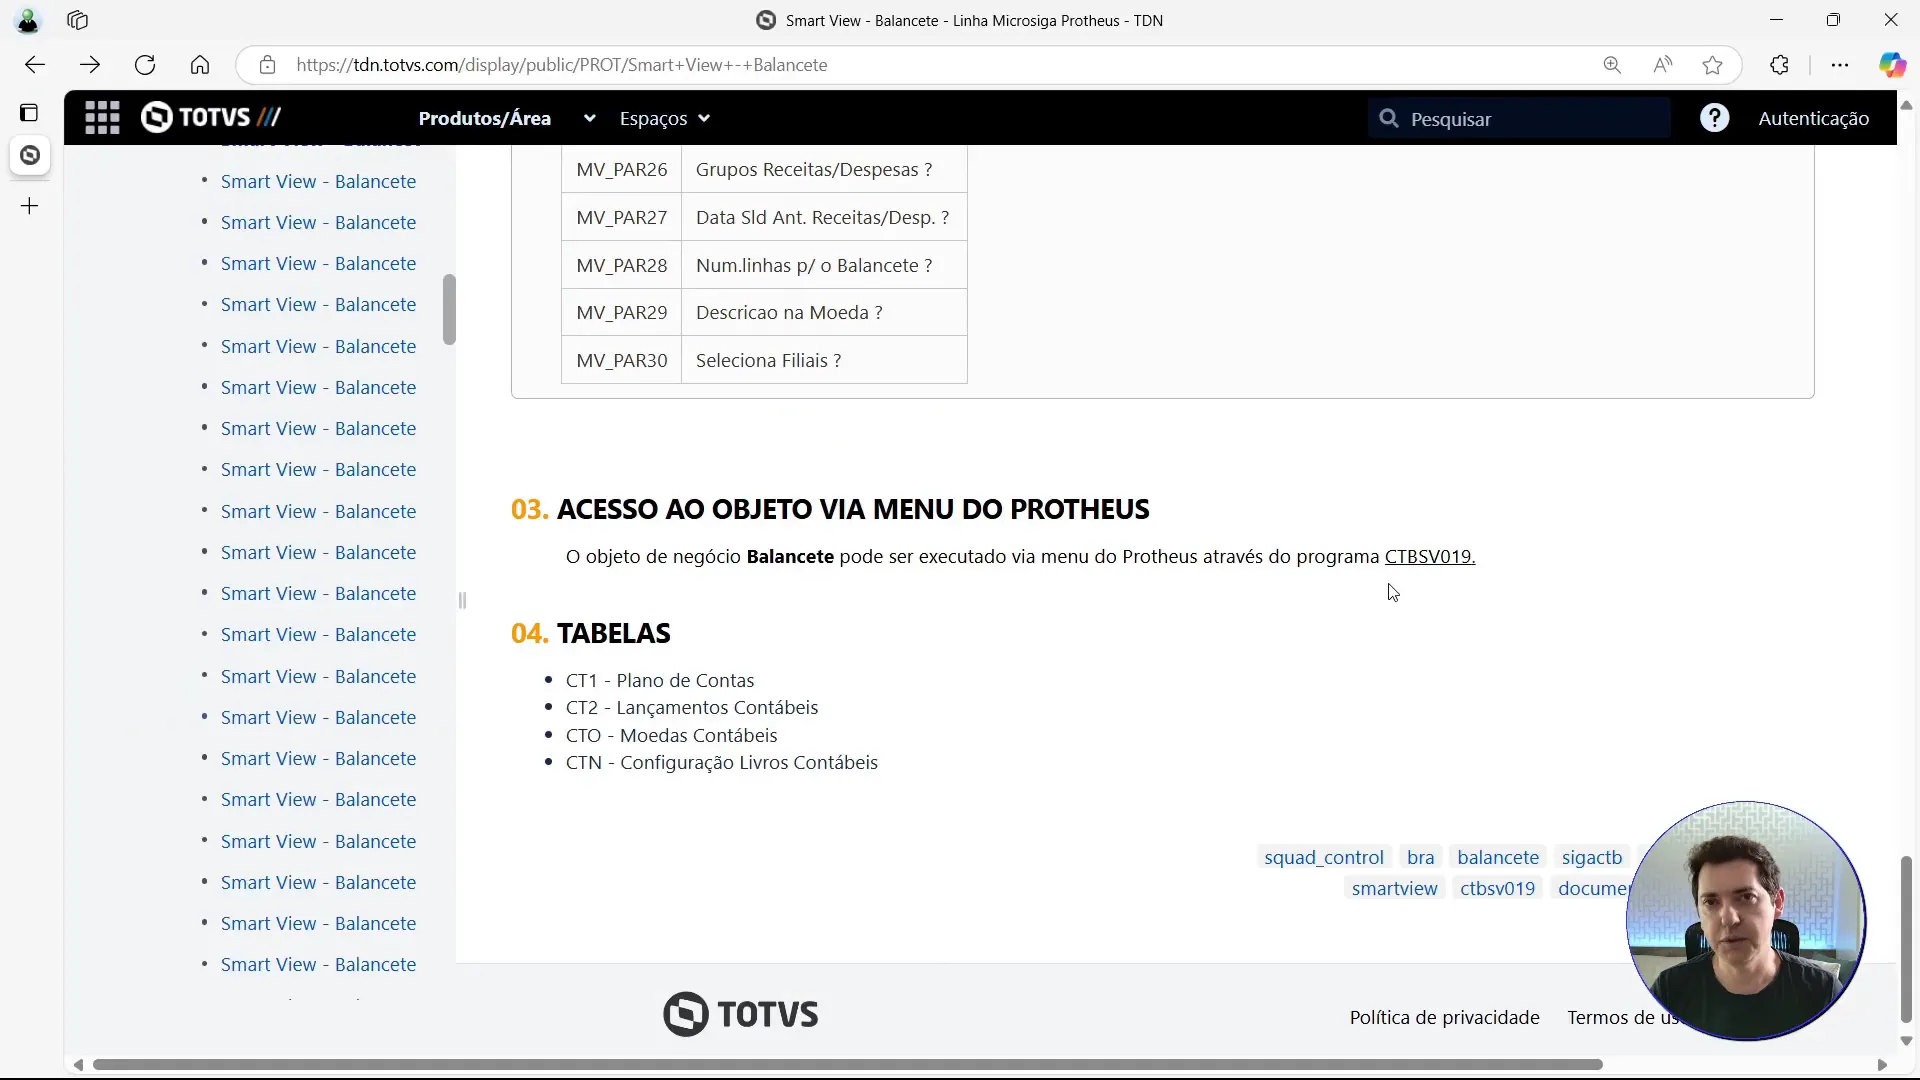Open the ctbsv019 label tag

coord(1497,888)
